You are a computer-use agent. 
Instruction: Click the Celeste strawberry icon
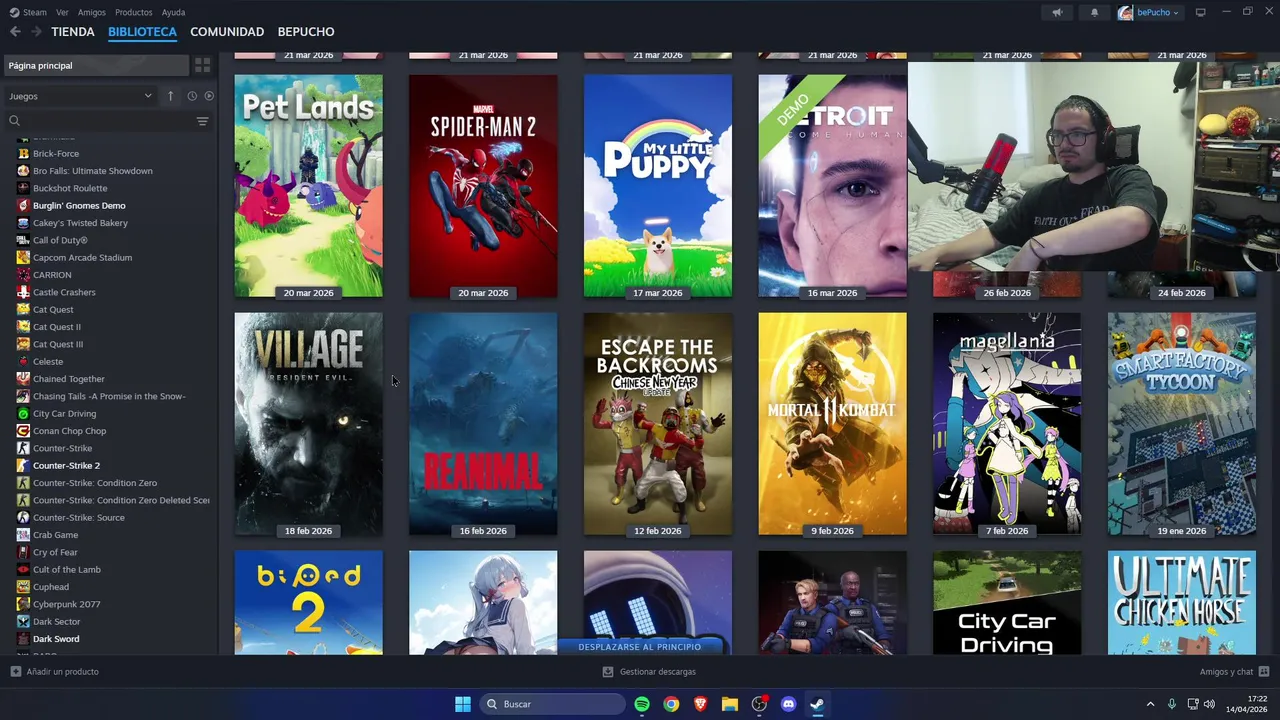tap(23, 362)
